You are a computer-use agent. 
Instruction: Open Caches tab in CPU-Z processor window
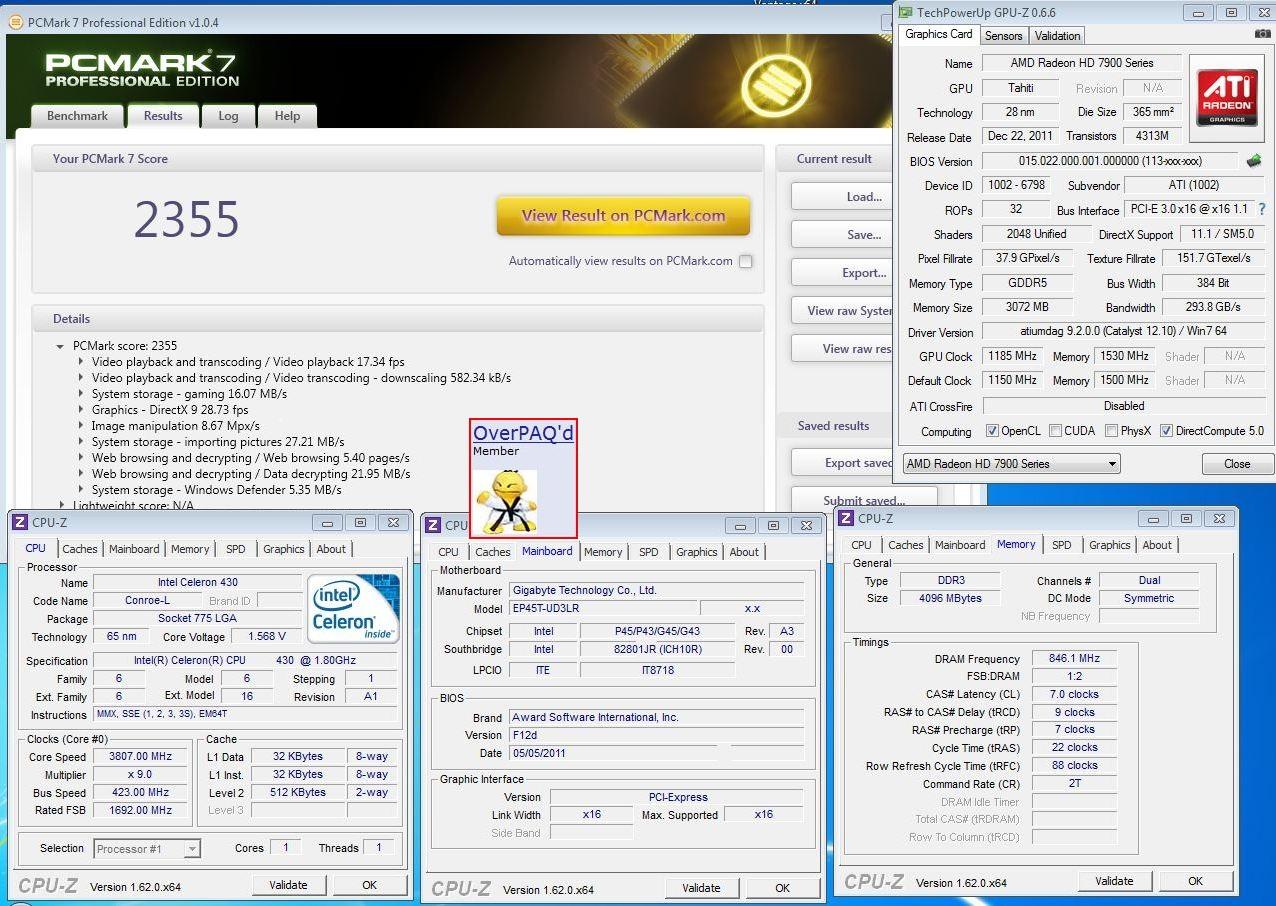point(80,549)
